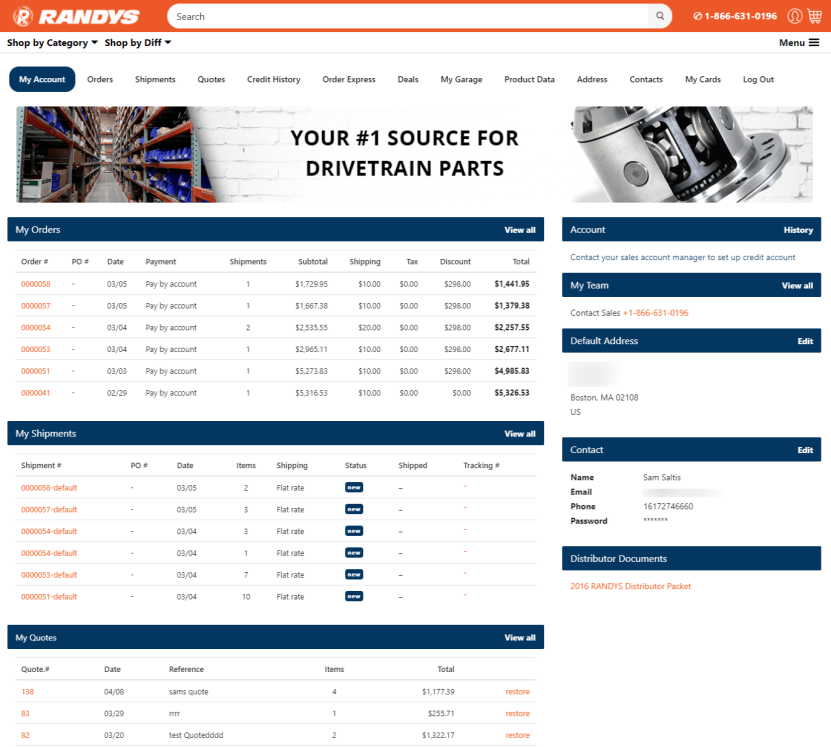The image size is (831, 747).
Task: Open order 0000041
Action: [36, 393]
